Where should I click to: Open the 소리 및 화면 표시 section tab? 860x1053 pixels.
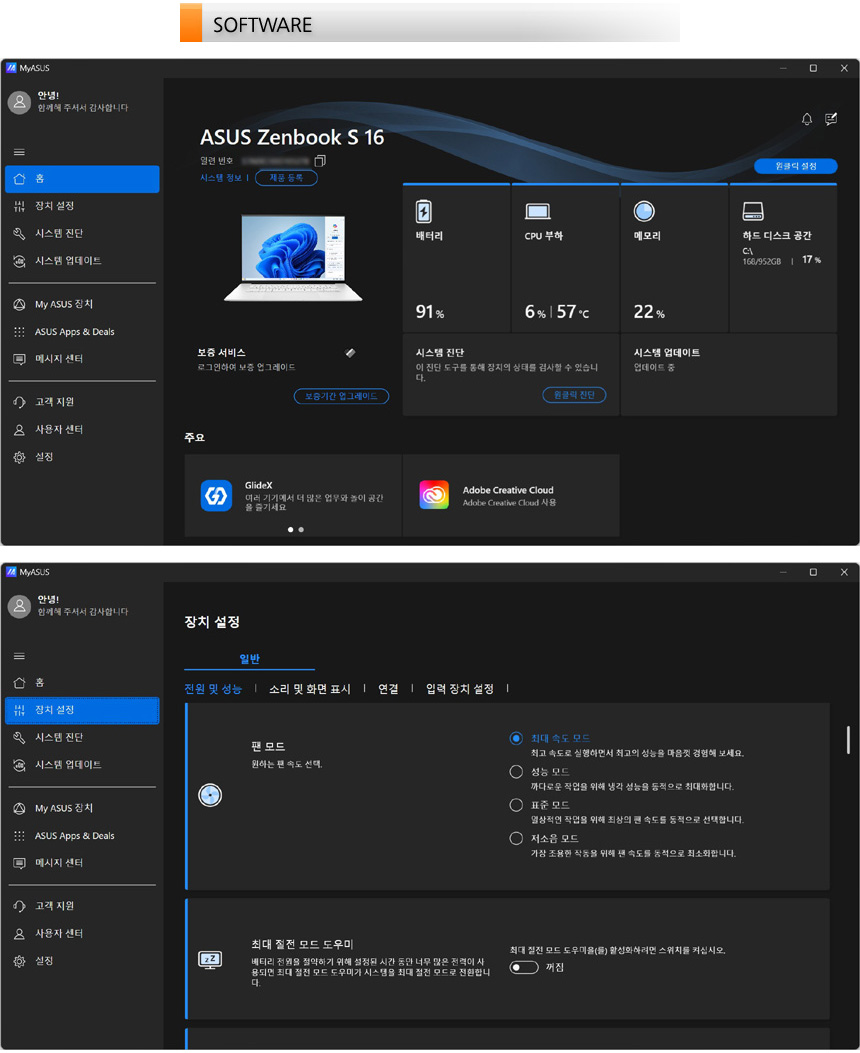pos(309,688)
